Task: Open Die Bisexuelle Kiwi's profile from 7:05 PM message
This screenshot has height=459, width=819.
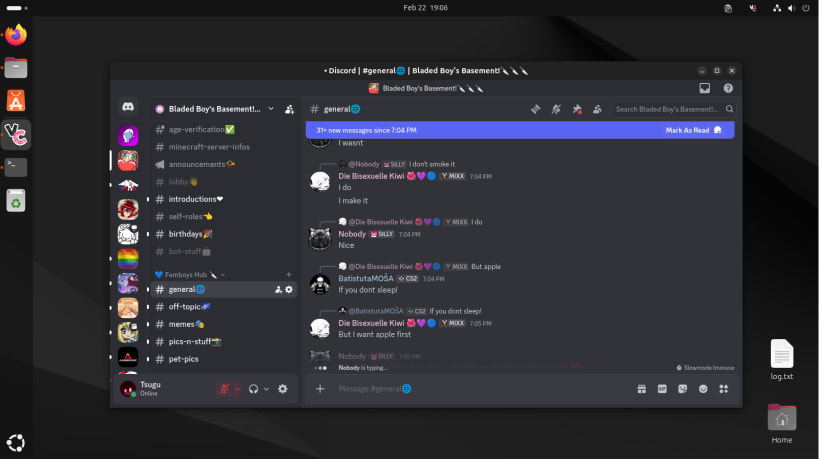Action: (x=371, y=323)
